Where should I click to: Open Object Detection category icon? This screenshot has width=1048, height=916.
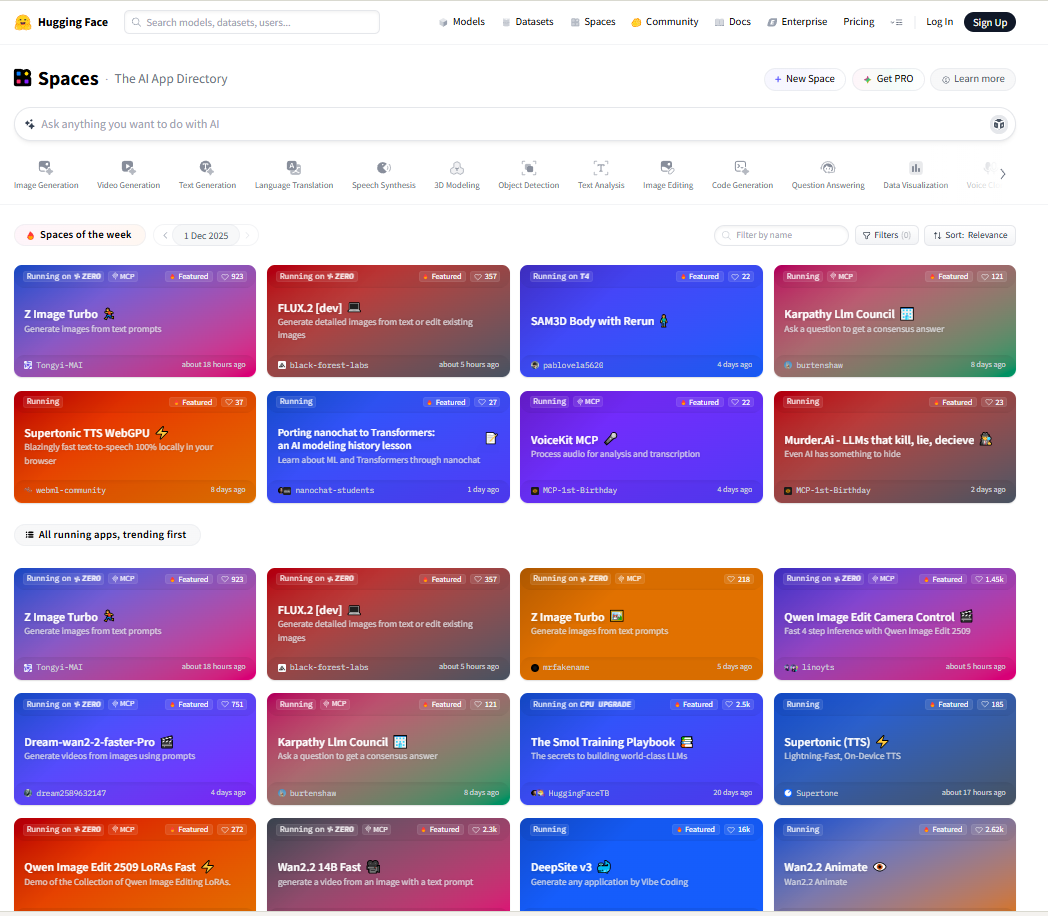[x=529, y=168]
